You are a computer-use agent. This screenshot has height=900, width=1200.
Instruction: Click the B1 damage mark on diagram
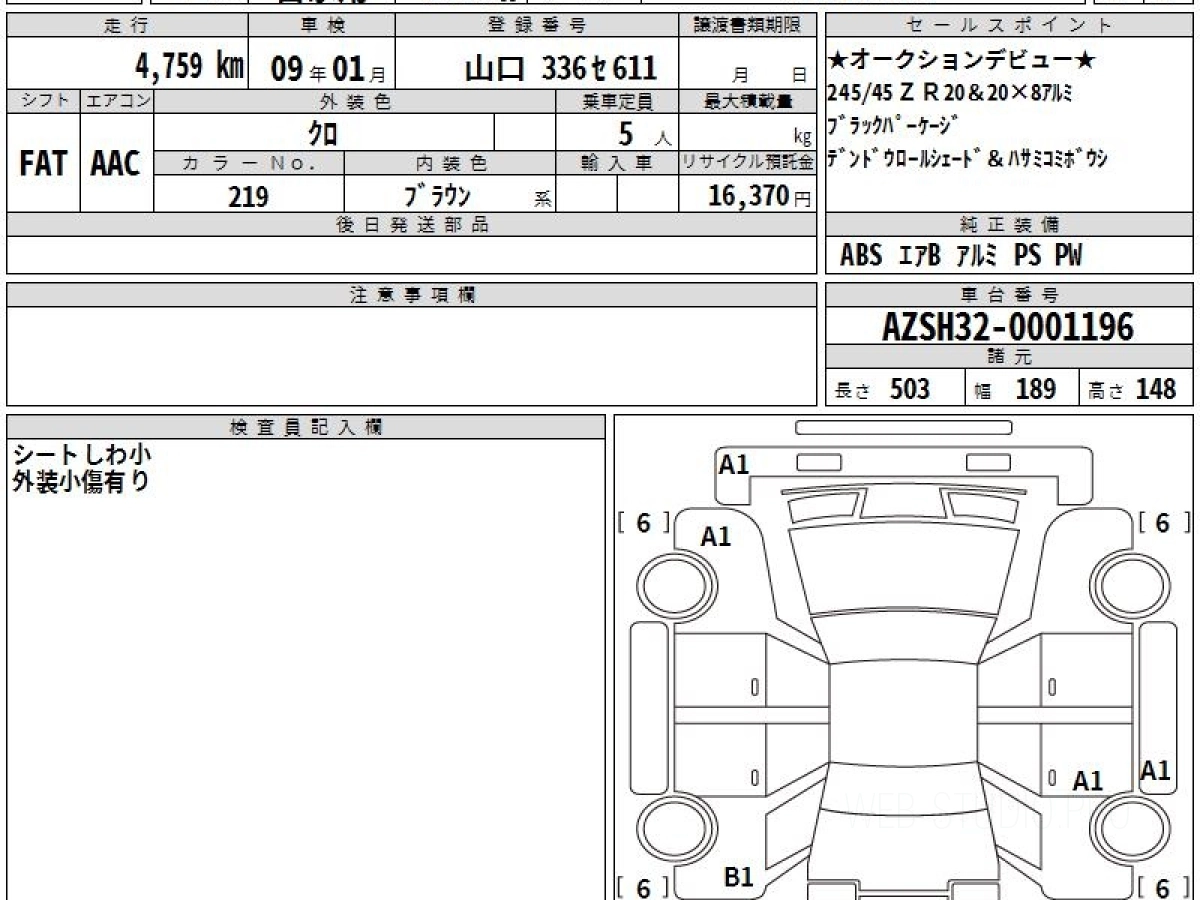point(738,877)
